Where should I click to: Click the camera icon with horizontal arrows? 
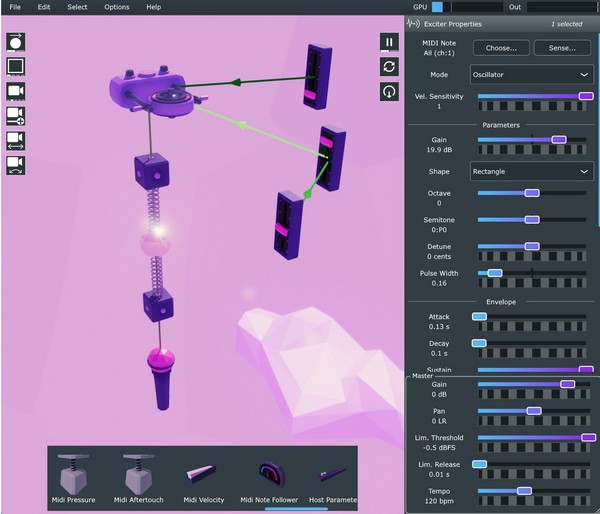click(16, 141)
